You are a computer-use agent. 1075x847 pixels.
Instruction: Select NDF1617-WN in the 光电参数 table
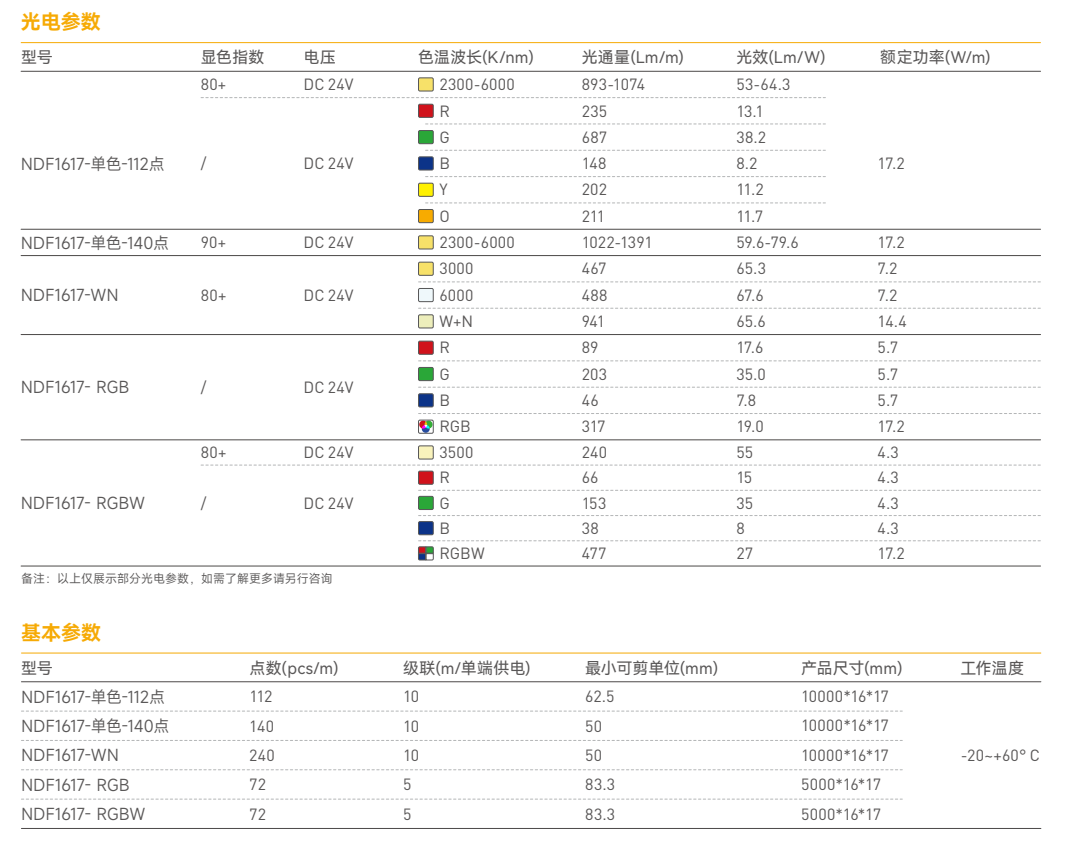tap(69, 296)
